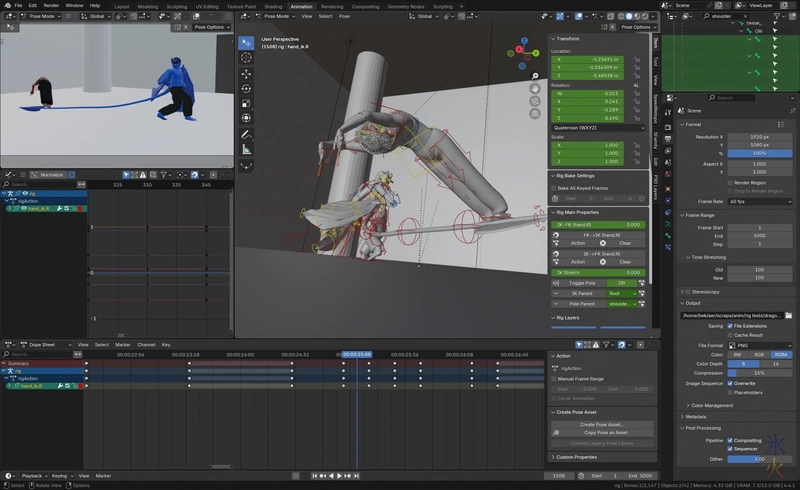Select the Scale tool in viewport toolbar
Viewport: 800px width, 490px height.
(246, 103)
